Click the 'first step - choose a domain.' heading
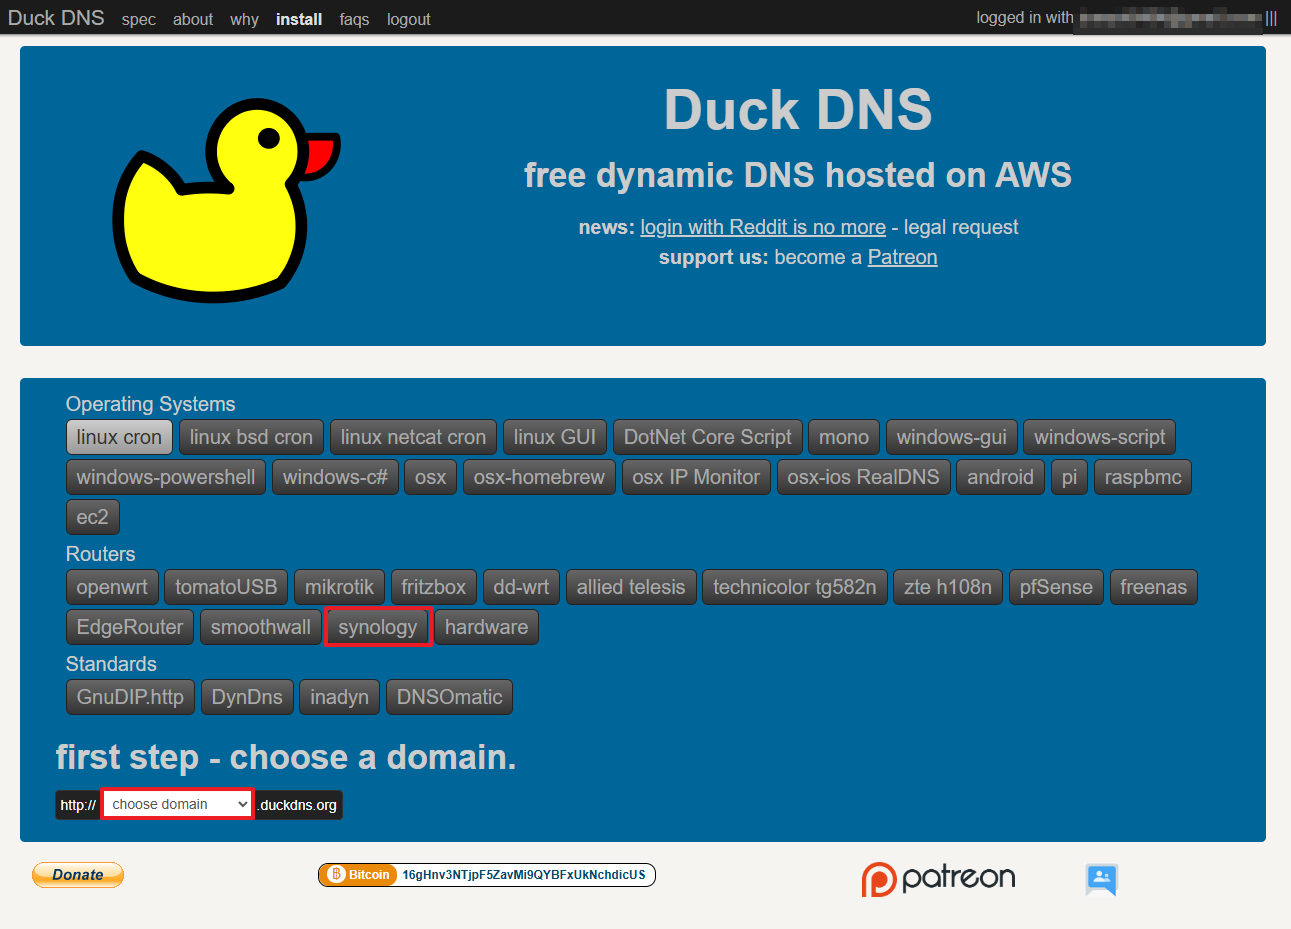This screenshot has height=929, width=1291. [x=286, y=757]
